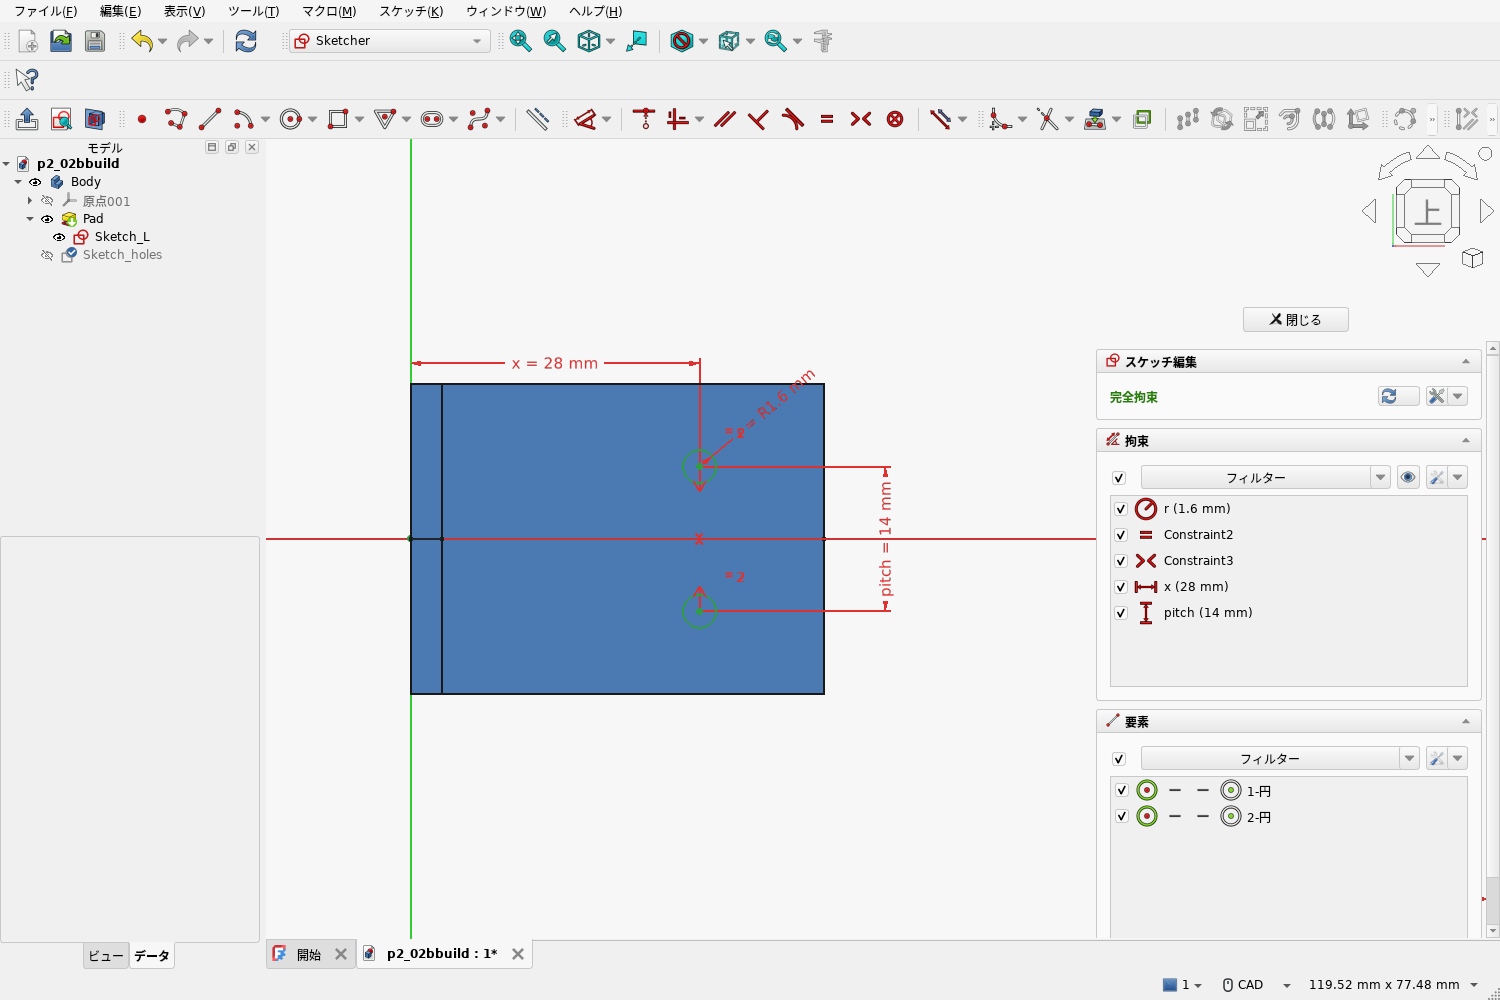Click the save document icon
This screenshot has width=1500, height=1000.
tap(95, 41)
